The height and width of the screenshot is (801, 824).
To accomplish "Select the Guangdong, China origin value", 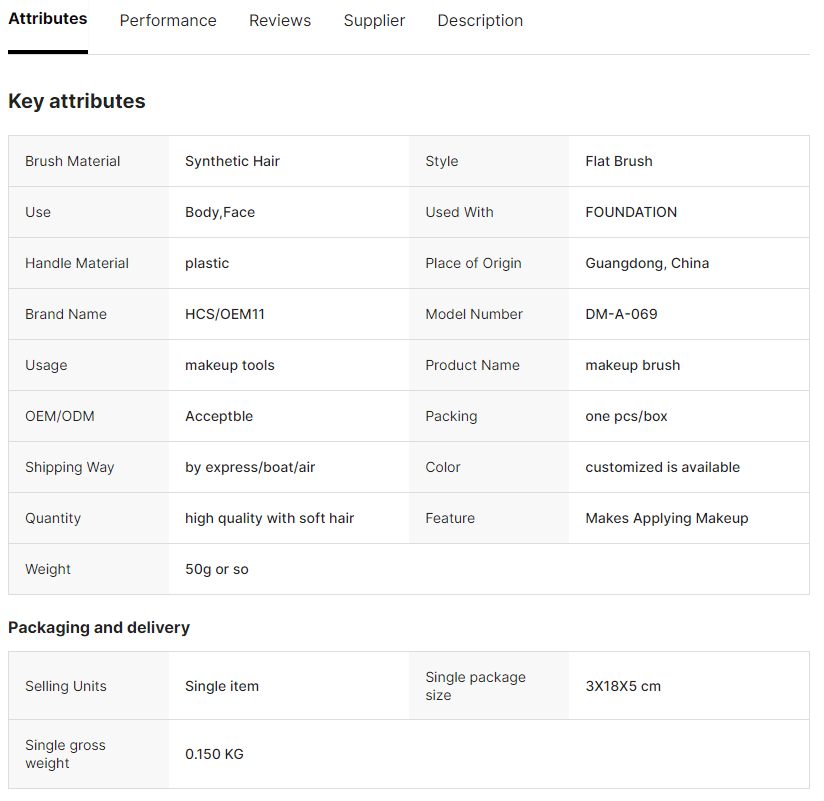I will [647, 264].
